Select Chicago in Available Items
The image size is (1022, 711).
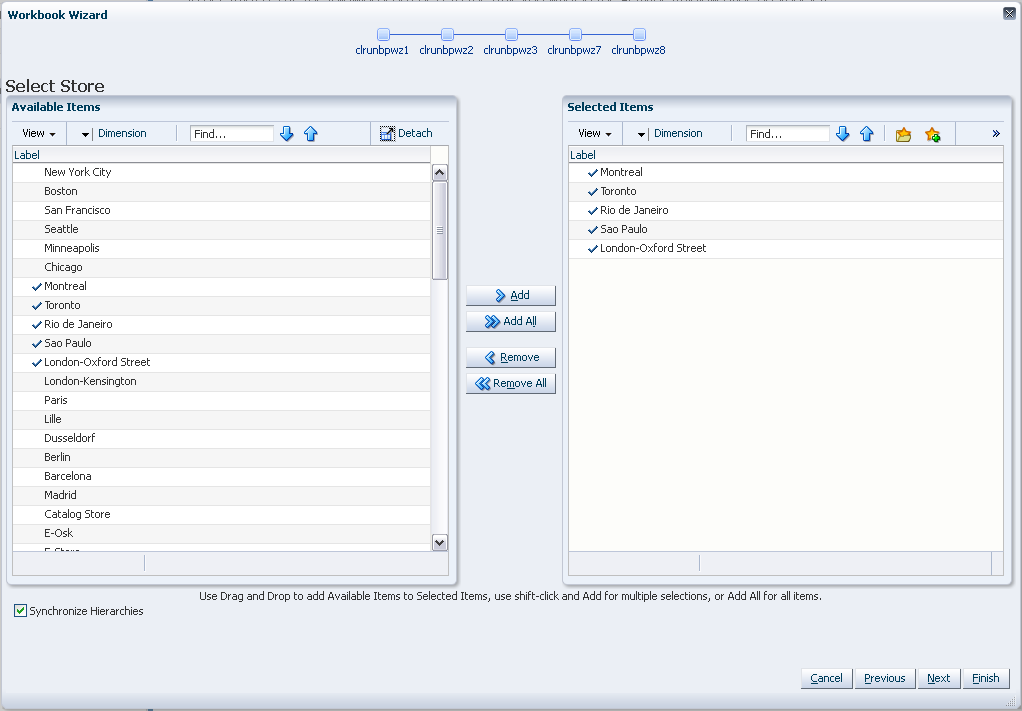222,267
